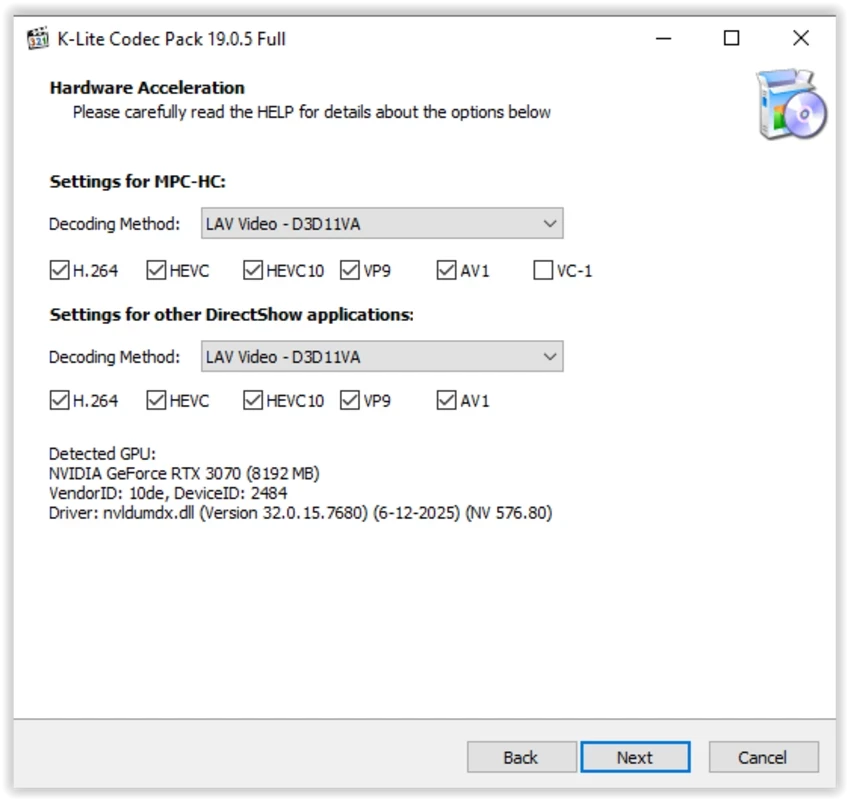Uncheck AV1 under MPC-HC settings
848x800 pixels.
point(447,270)
